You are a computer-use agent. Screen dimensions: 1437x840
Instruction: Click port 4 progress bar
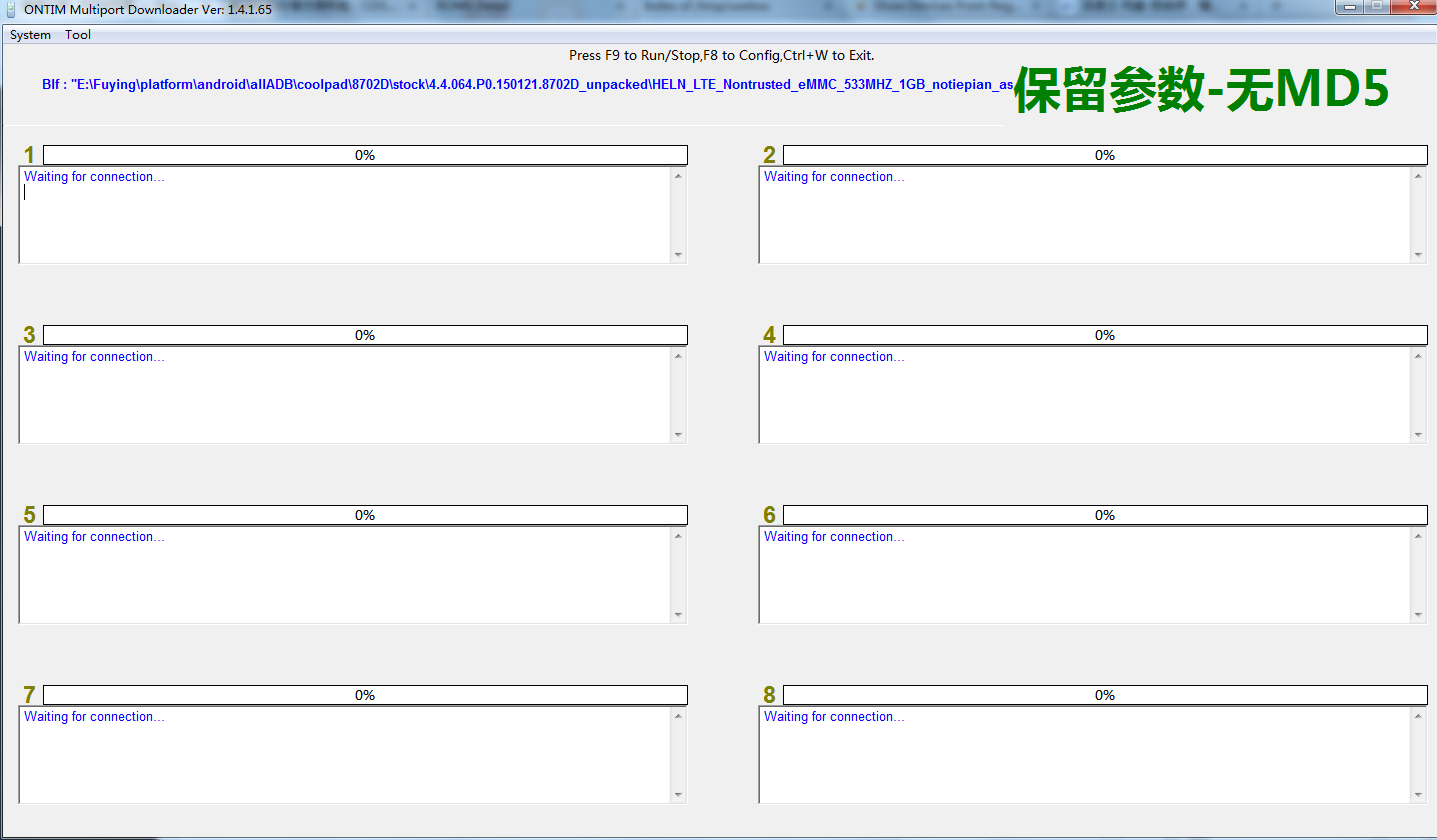tap(1105, 335)
